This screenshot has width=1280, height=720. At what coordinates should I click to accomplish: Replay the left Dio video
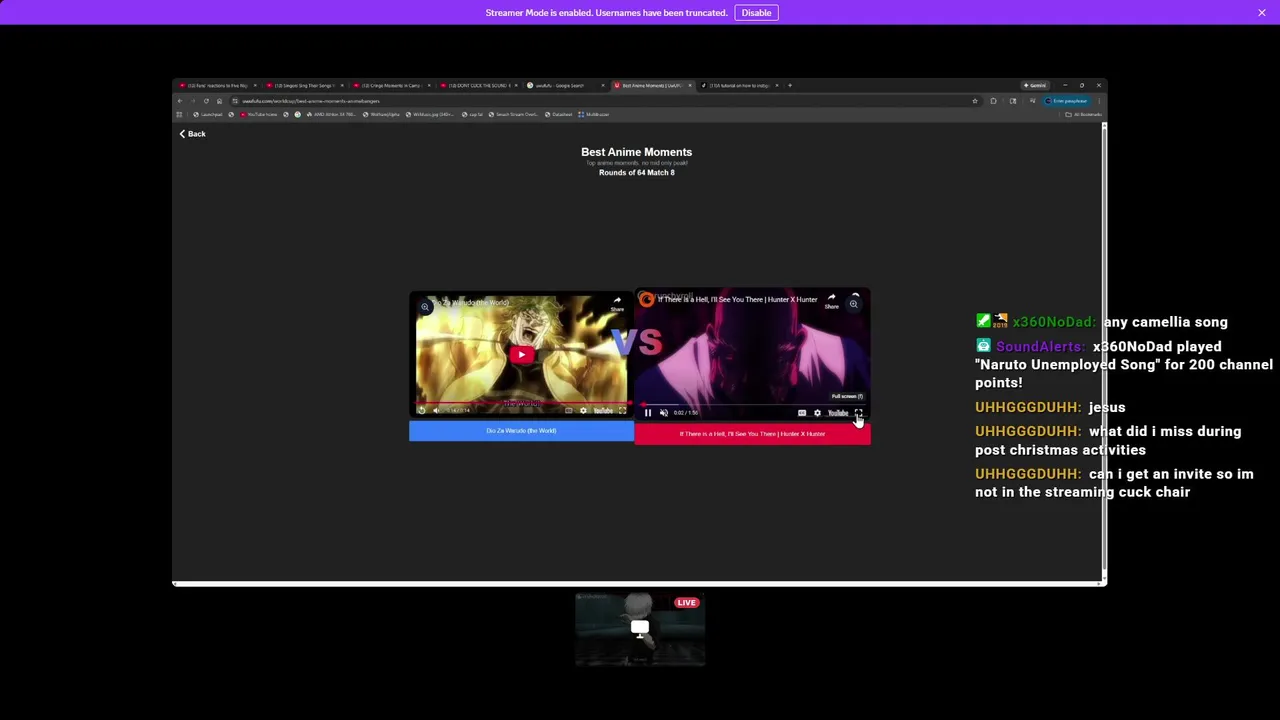click(422, 410)
